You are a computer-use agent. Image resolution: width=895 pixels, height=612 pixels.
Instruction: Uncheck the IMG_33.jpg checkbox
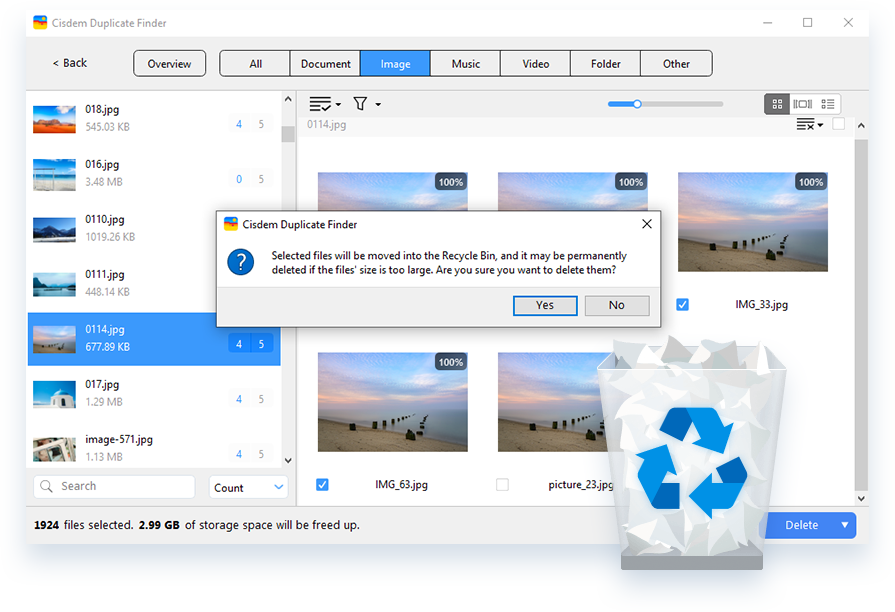click(x=682, y=304)
